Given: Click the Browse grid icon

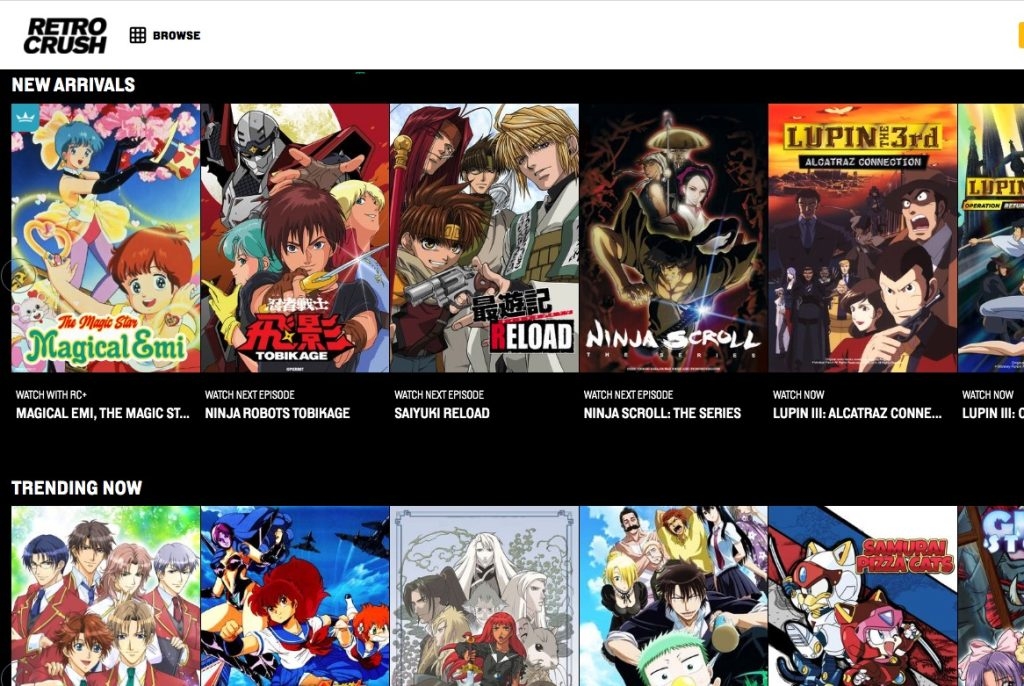Looking at the screenshot, I should [138, 35].
